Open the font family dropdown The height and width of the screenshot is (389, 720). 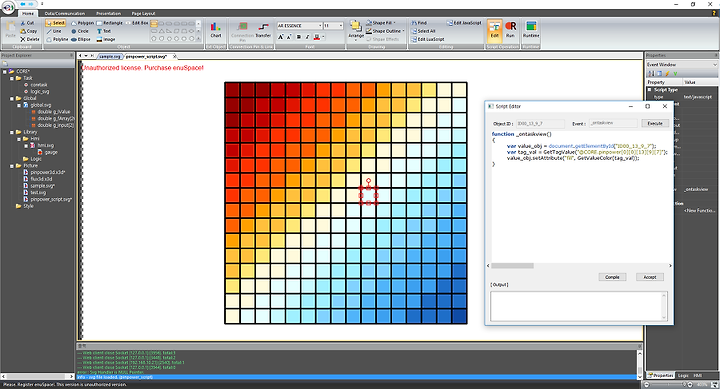pos(319,26)
